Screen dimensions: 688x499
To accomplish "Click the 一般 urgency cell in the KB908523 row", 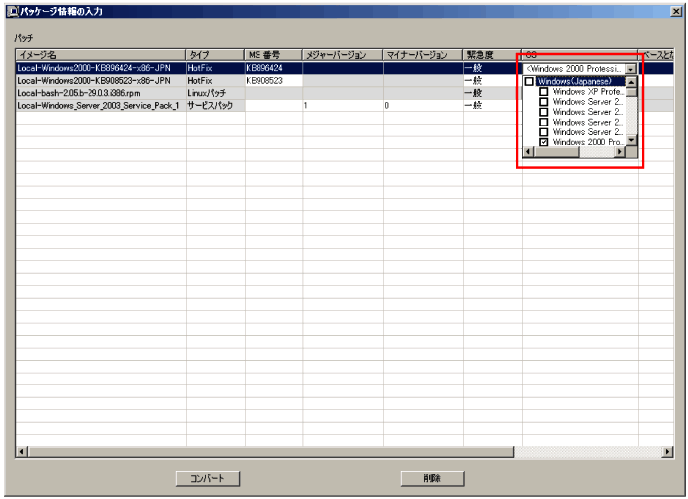I will pos(492,81).
